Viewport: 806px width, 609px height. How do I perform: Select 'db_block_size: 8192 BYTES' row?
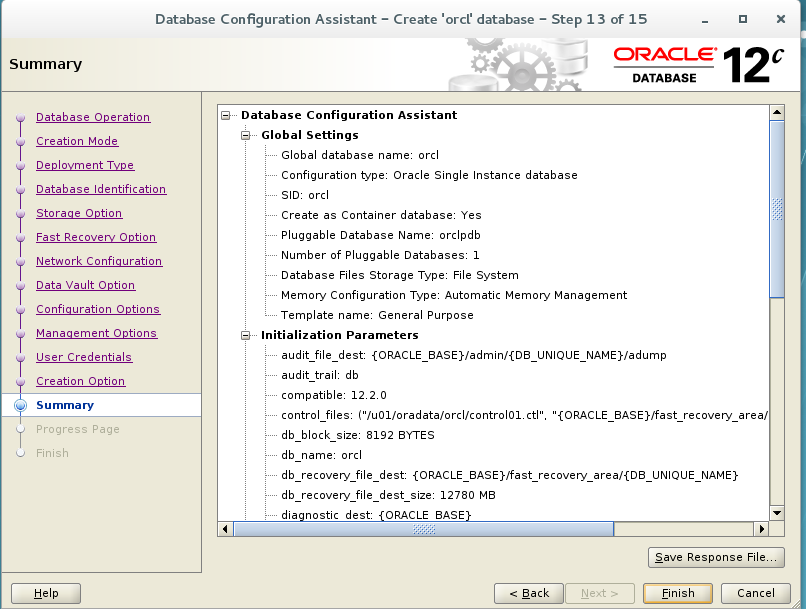[358, 435]
